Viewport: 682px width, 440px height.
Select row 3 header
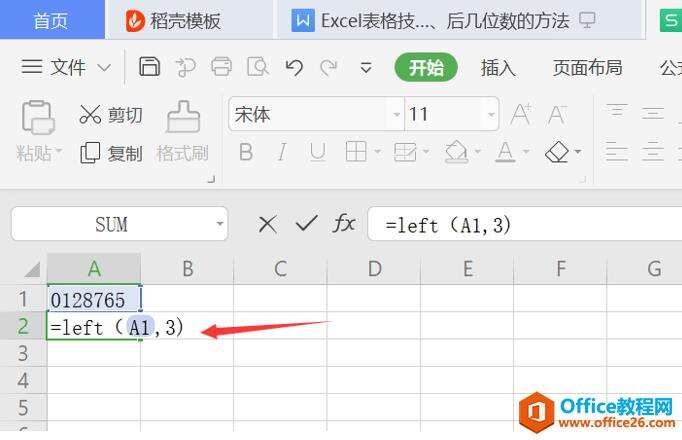(x=23, y=353)
